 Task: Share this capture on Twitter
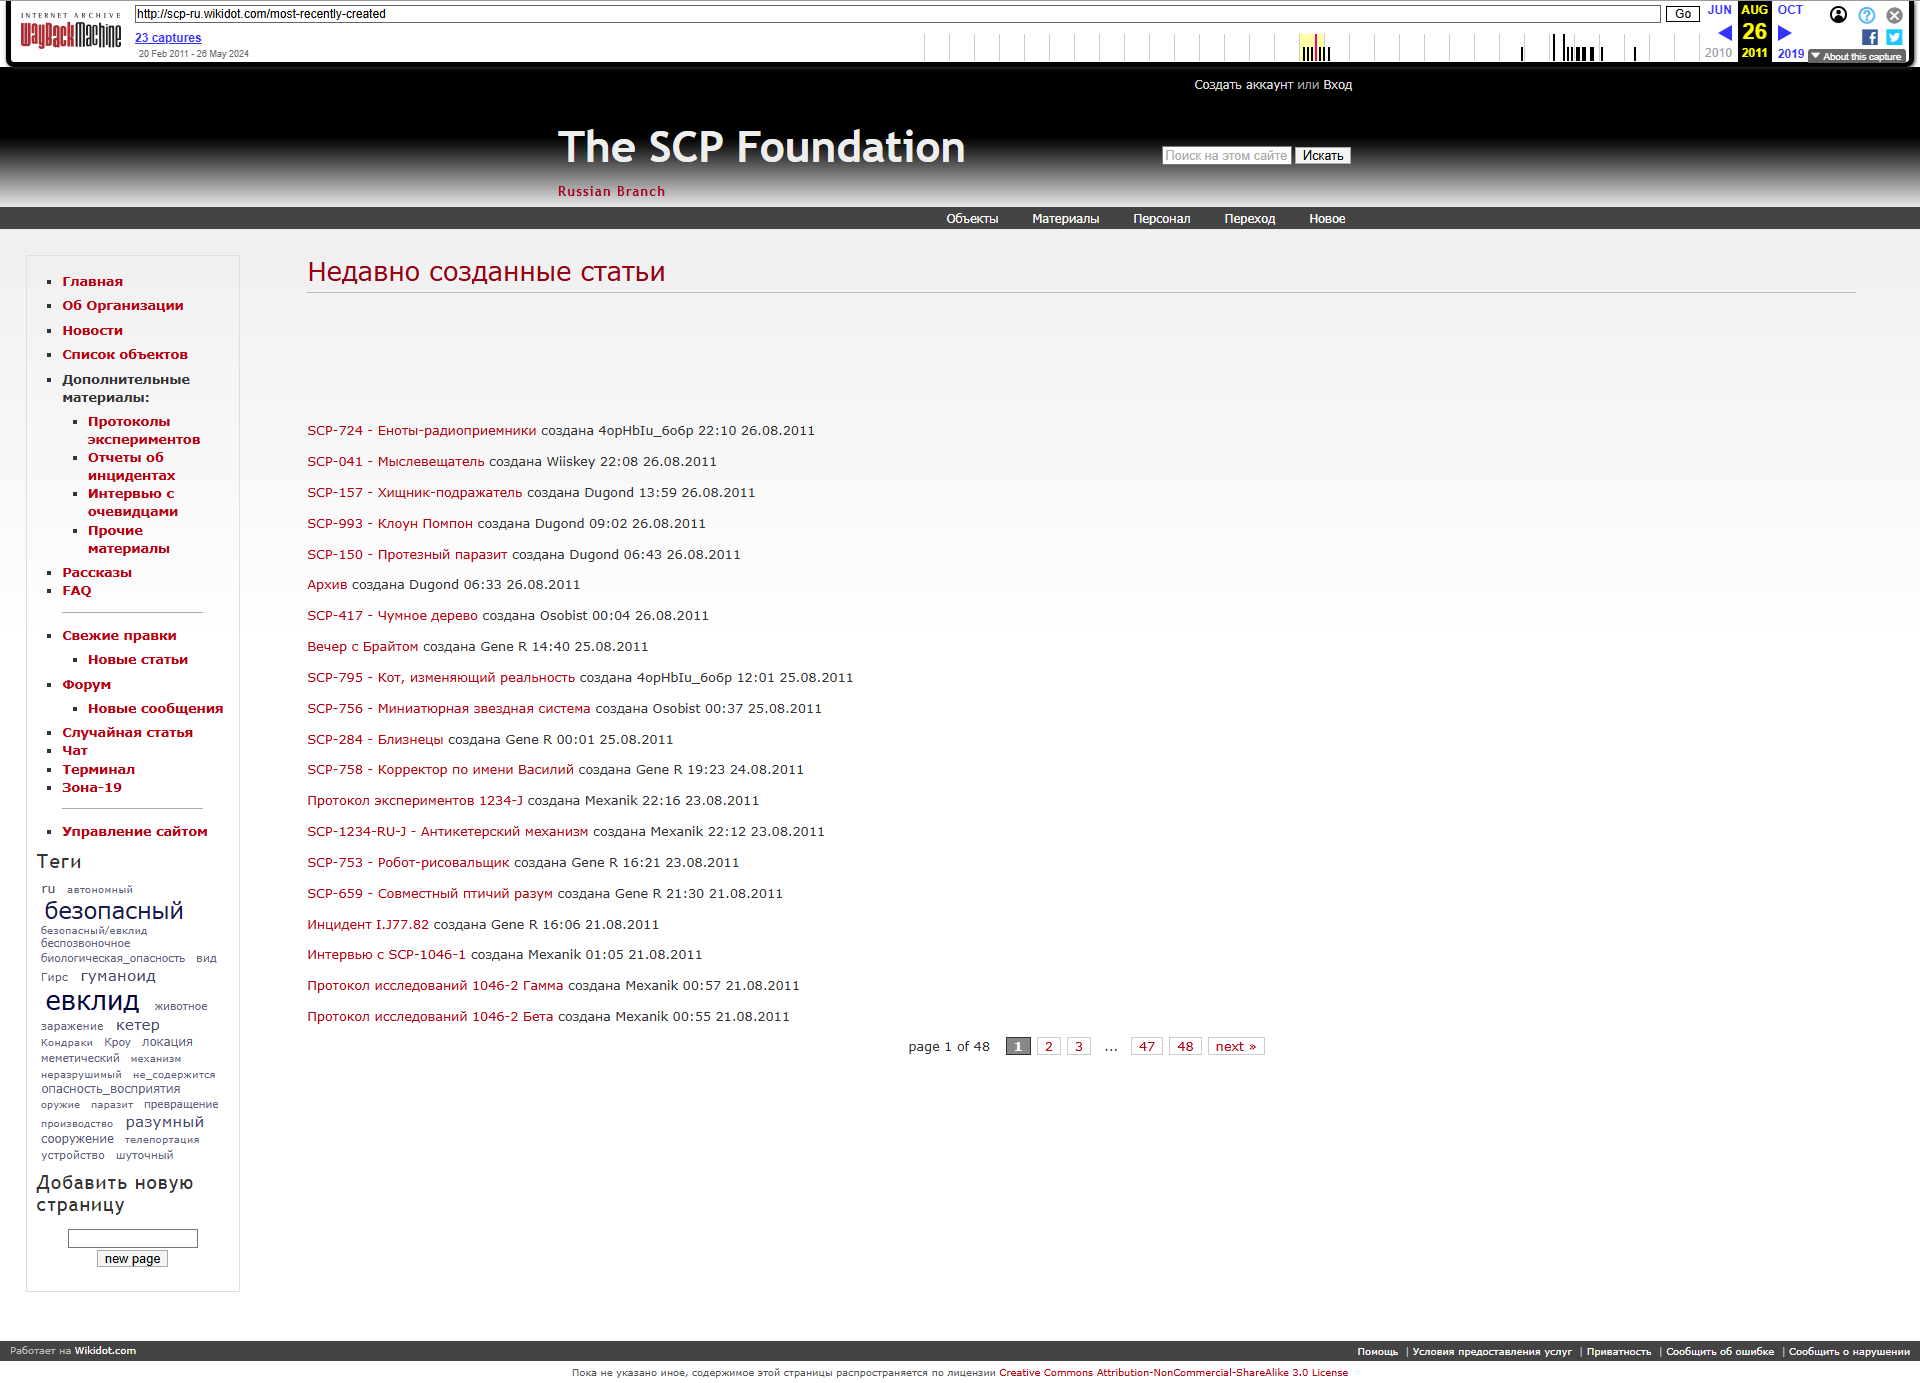pyautogui.click(x=1894, y=37)
